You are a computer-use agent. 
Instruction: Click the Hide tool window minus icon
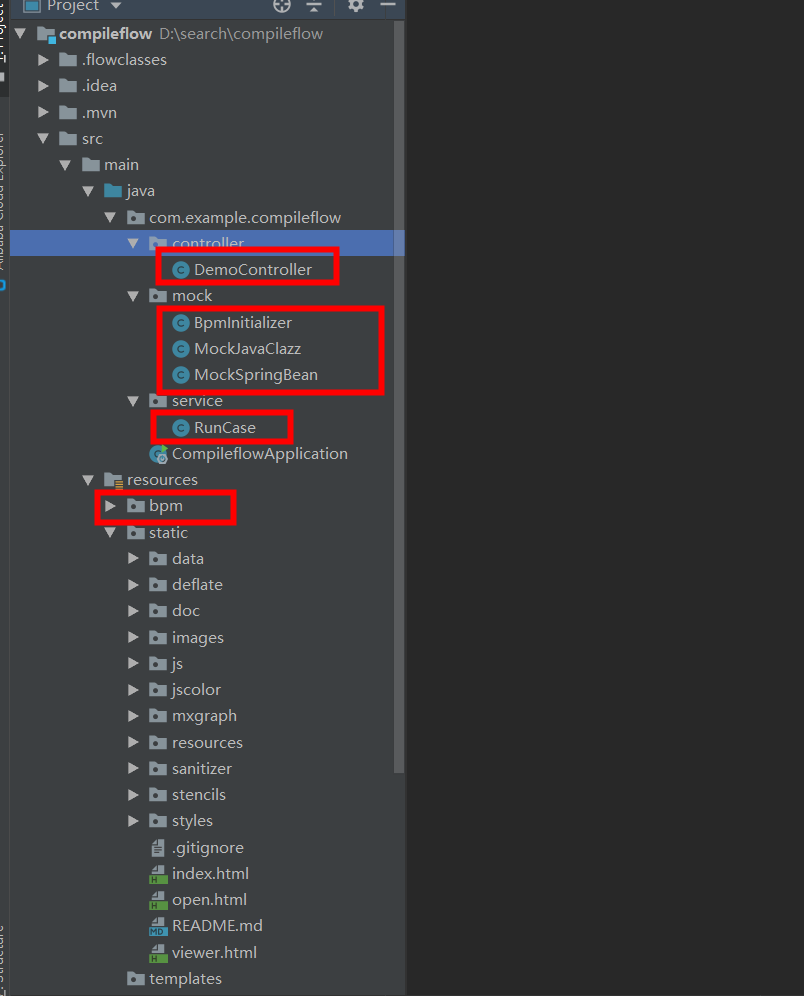pyautogui.click(x=390, y=7)
